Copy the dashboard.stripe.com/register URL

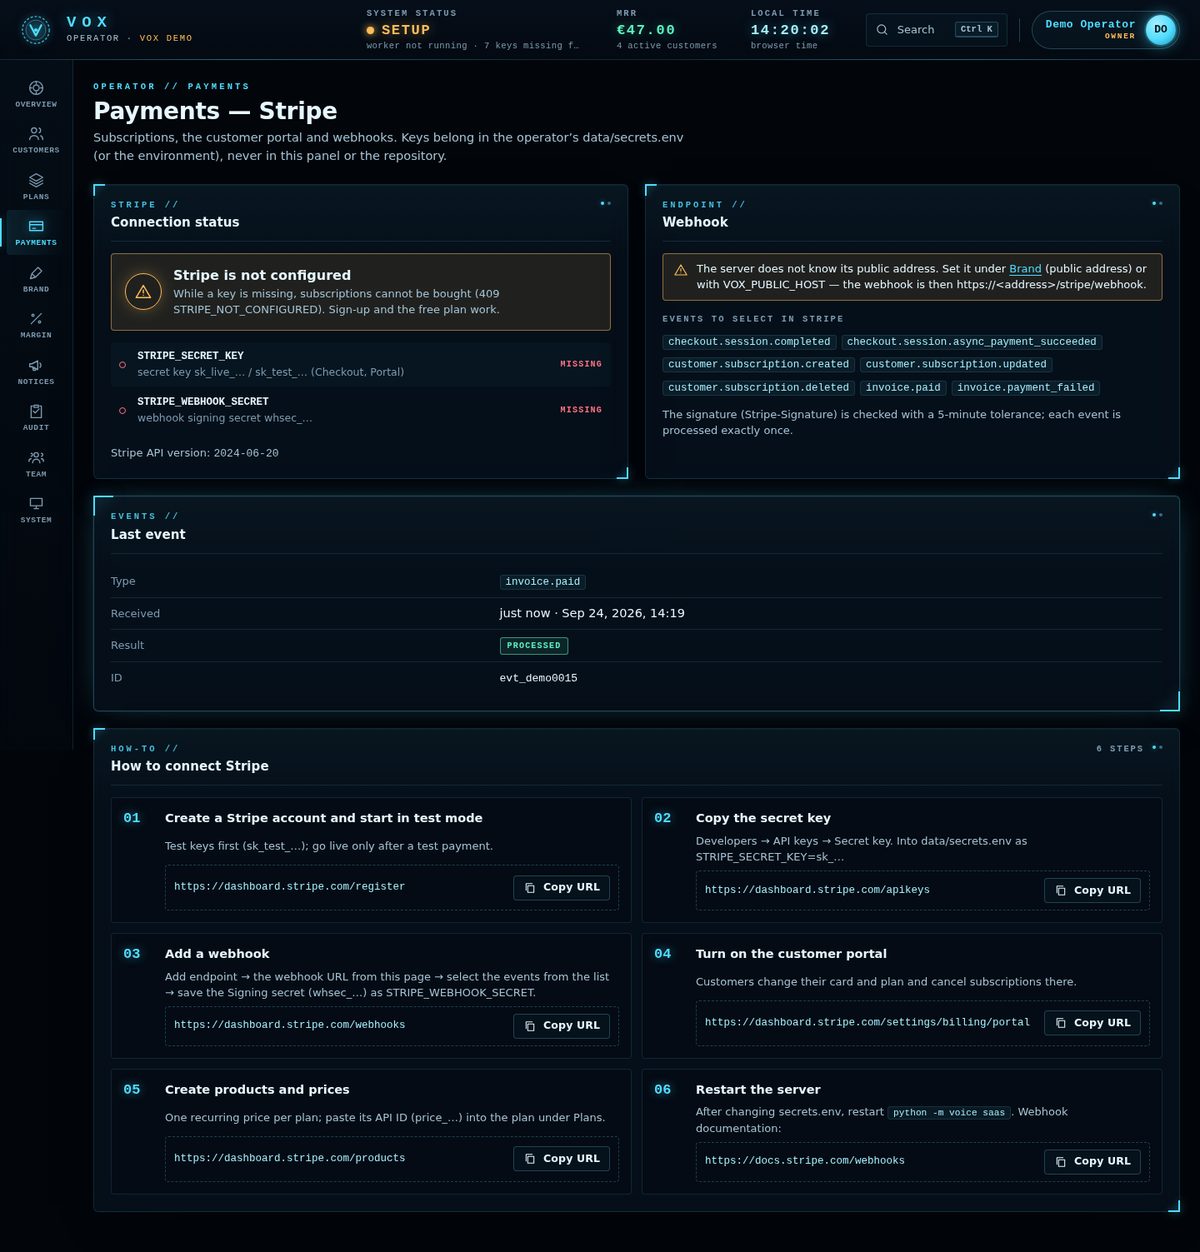pos(561,887)
